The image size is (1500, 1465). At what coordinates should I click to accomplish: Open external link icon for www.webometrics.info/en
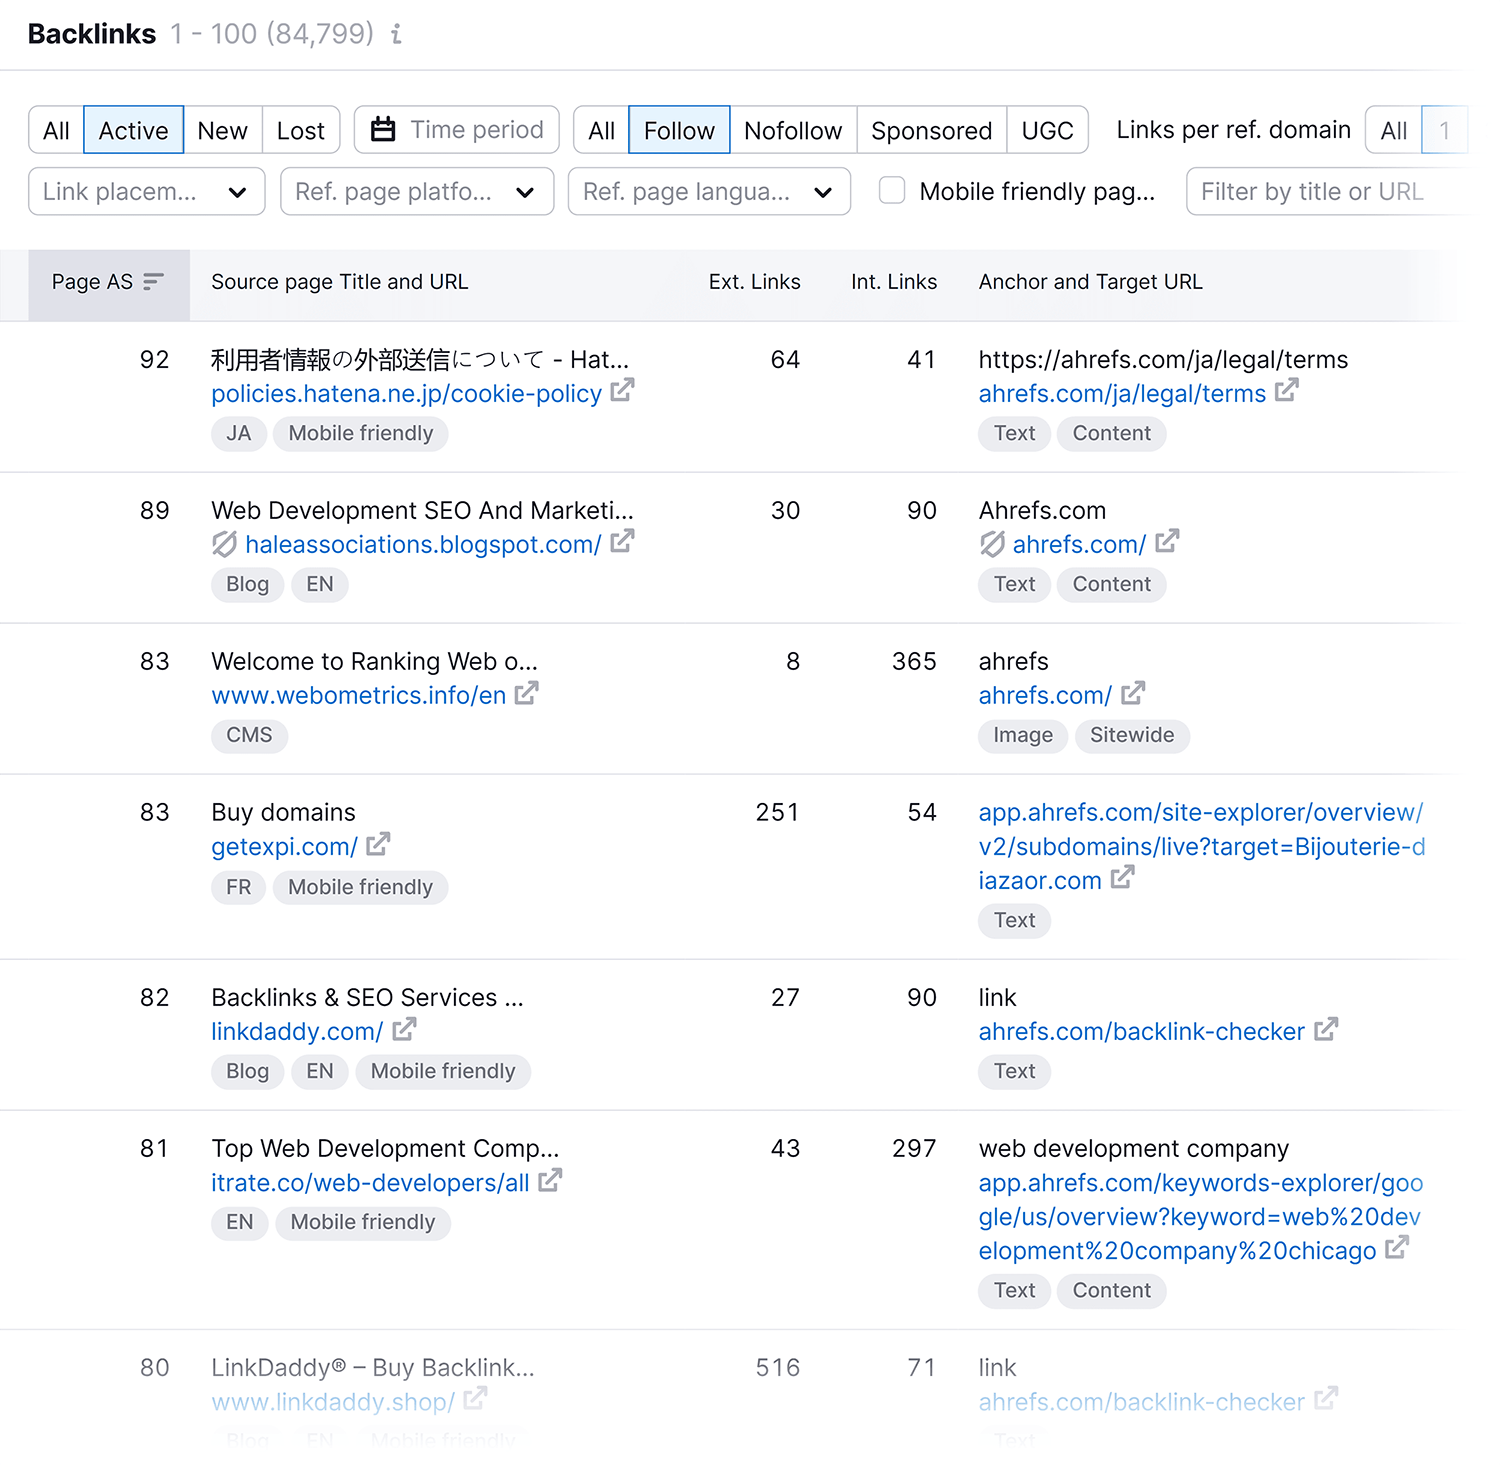(x=527, y=692)
